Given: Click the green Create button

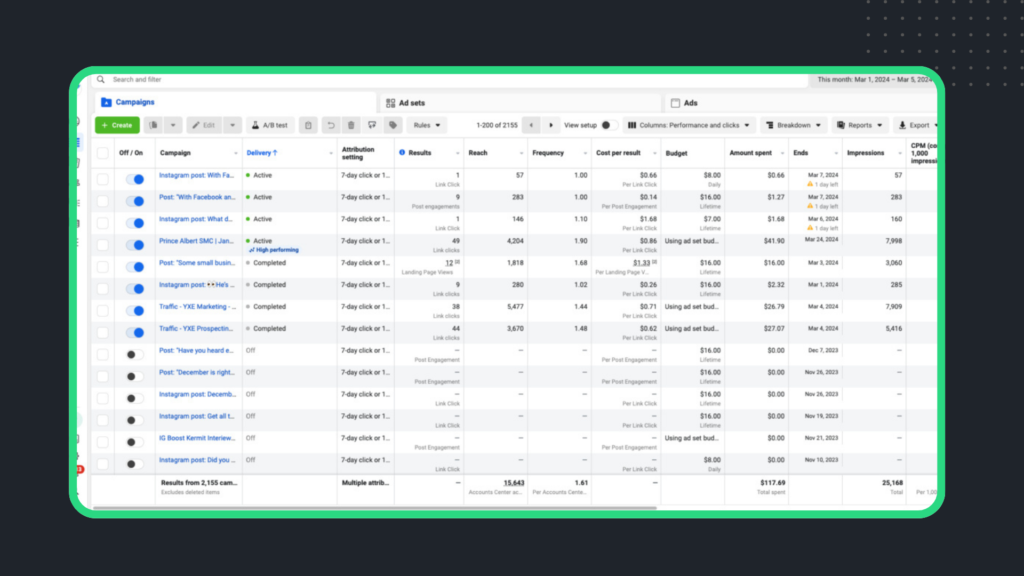Looking at the screenshot, I should point(117,125).
